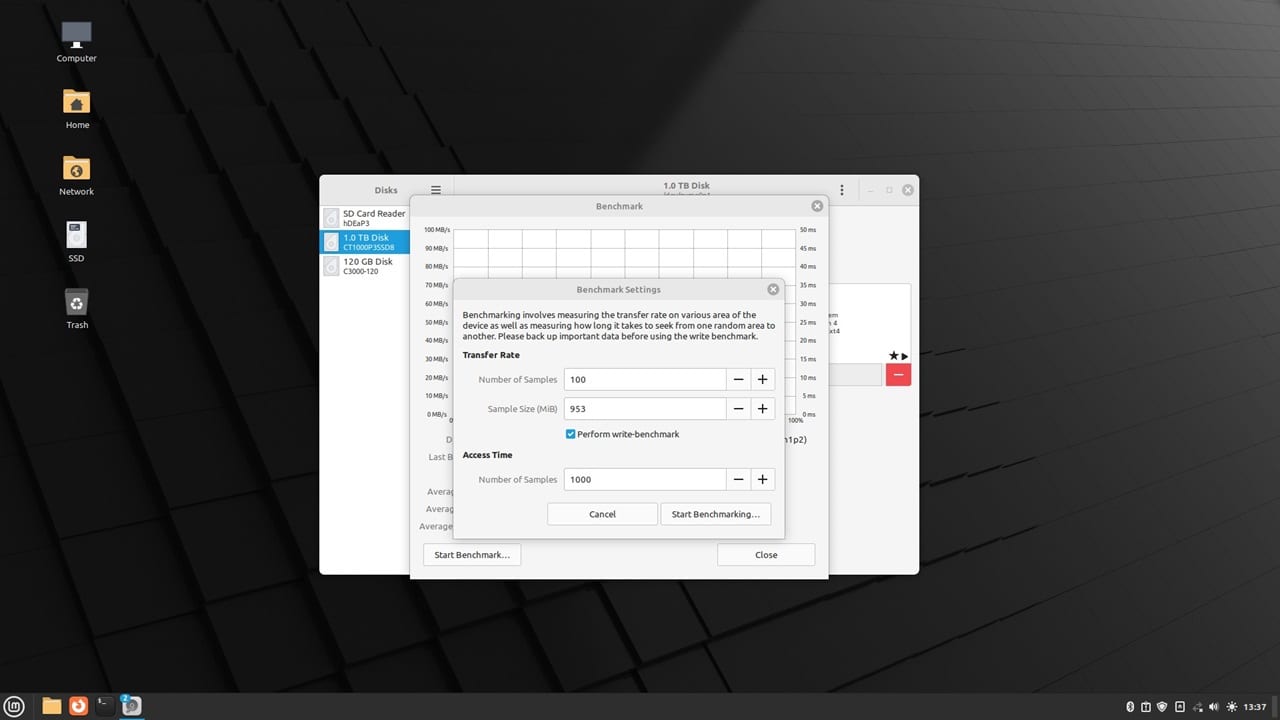This screenshot has height=720, width=1280.
Task: Increase Access Time samples with the plus stepper
Action: tap(762, 479)
